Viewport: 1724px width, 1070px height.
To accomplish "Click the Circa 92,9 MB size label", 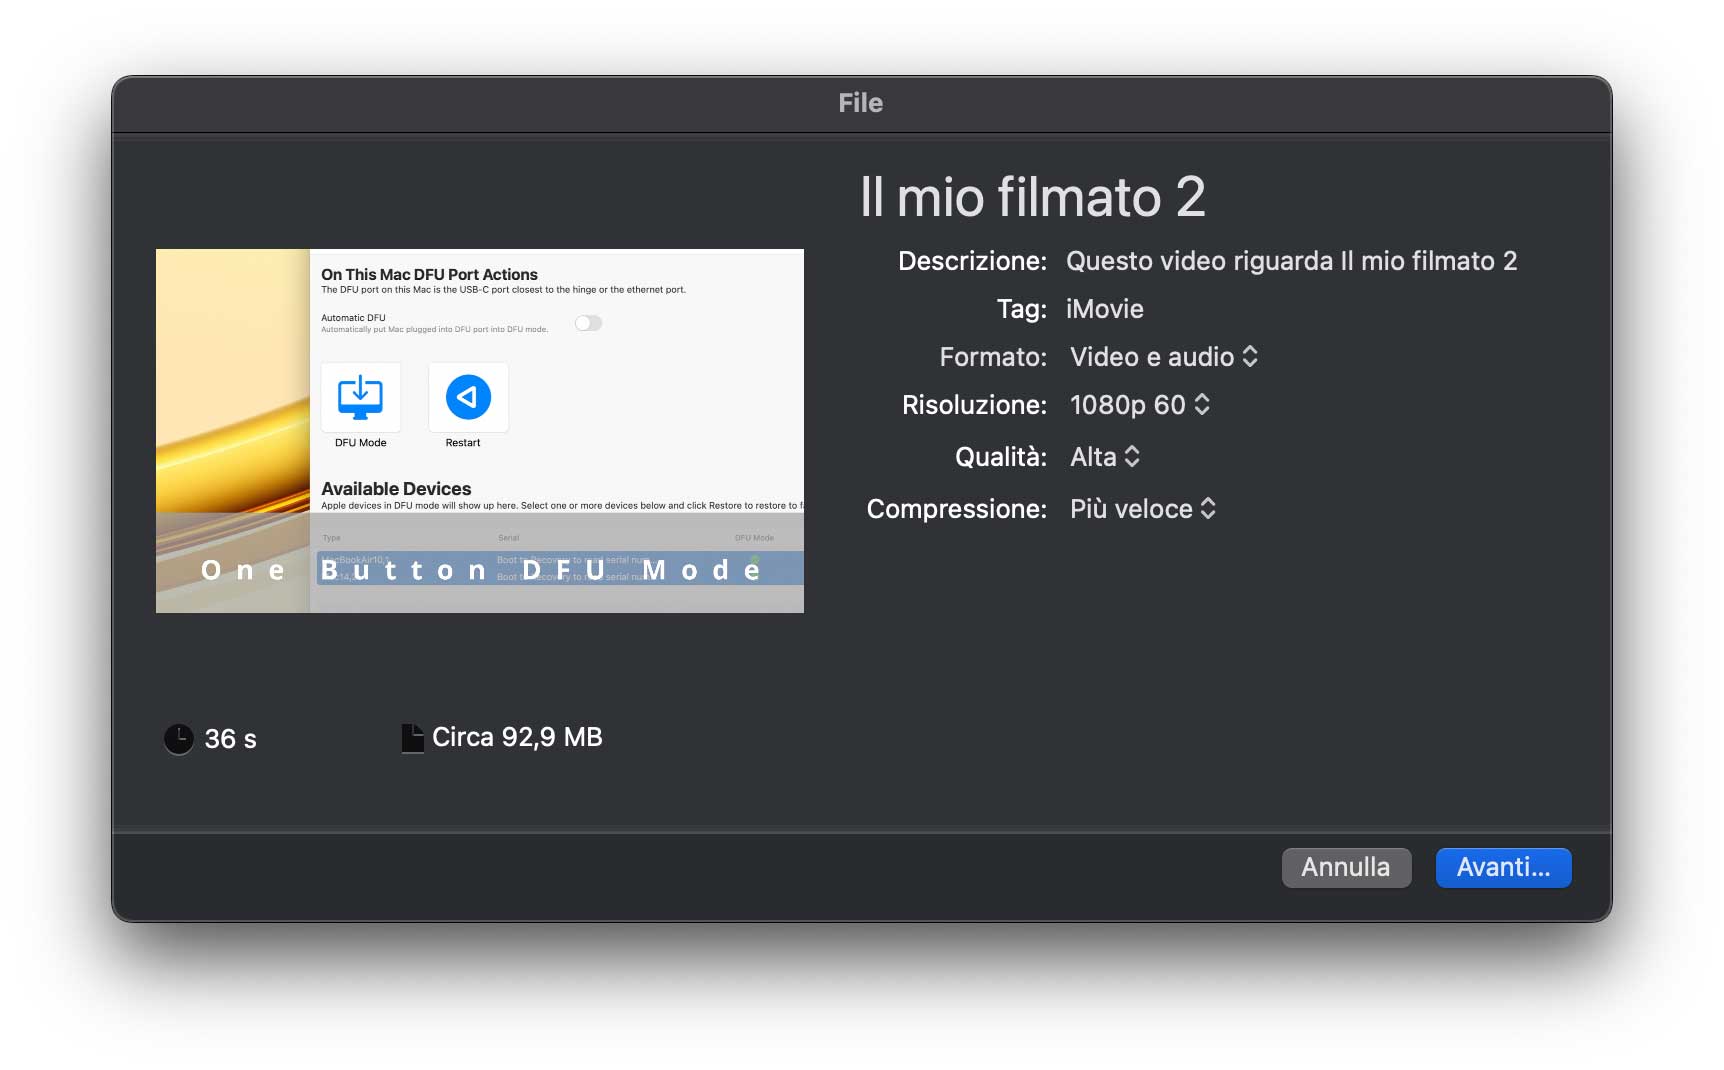I will 516,738.
